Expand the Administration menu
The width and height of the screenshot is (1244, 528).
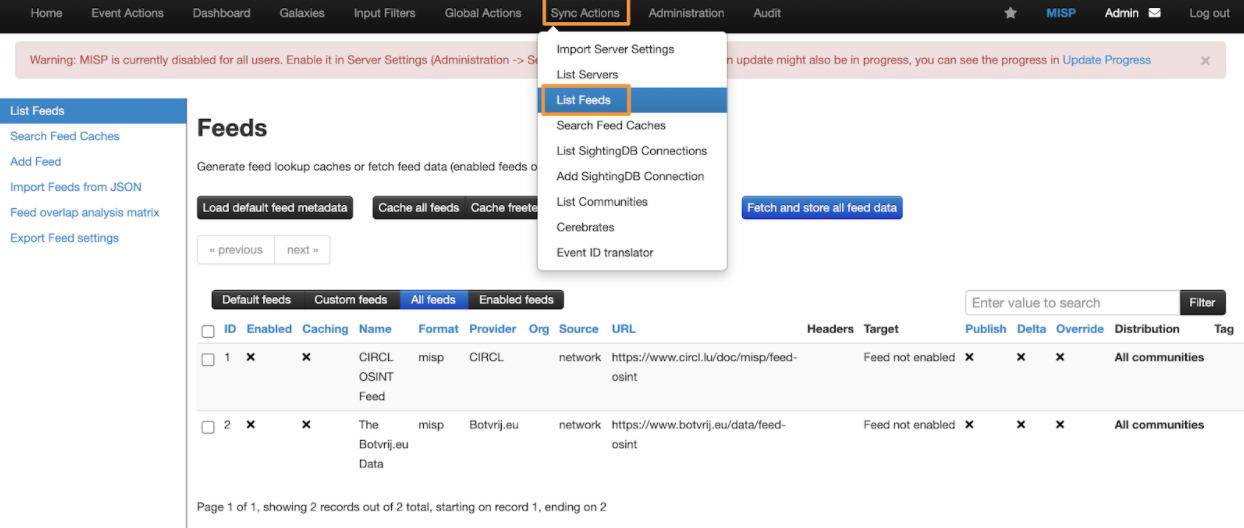click(x=686, y=13)
